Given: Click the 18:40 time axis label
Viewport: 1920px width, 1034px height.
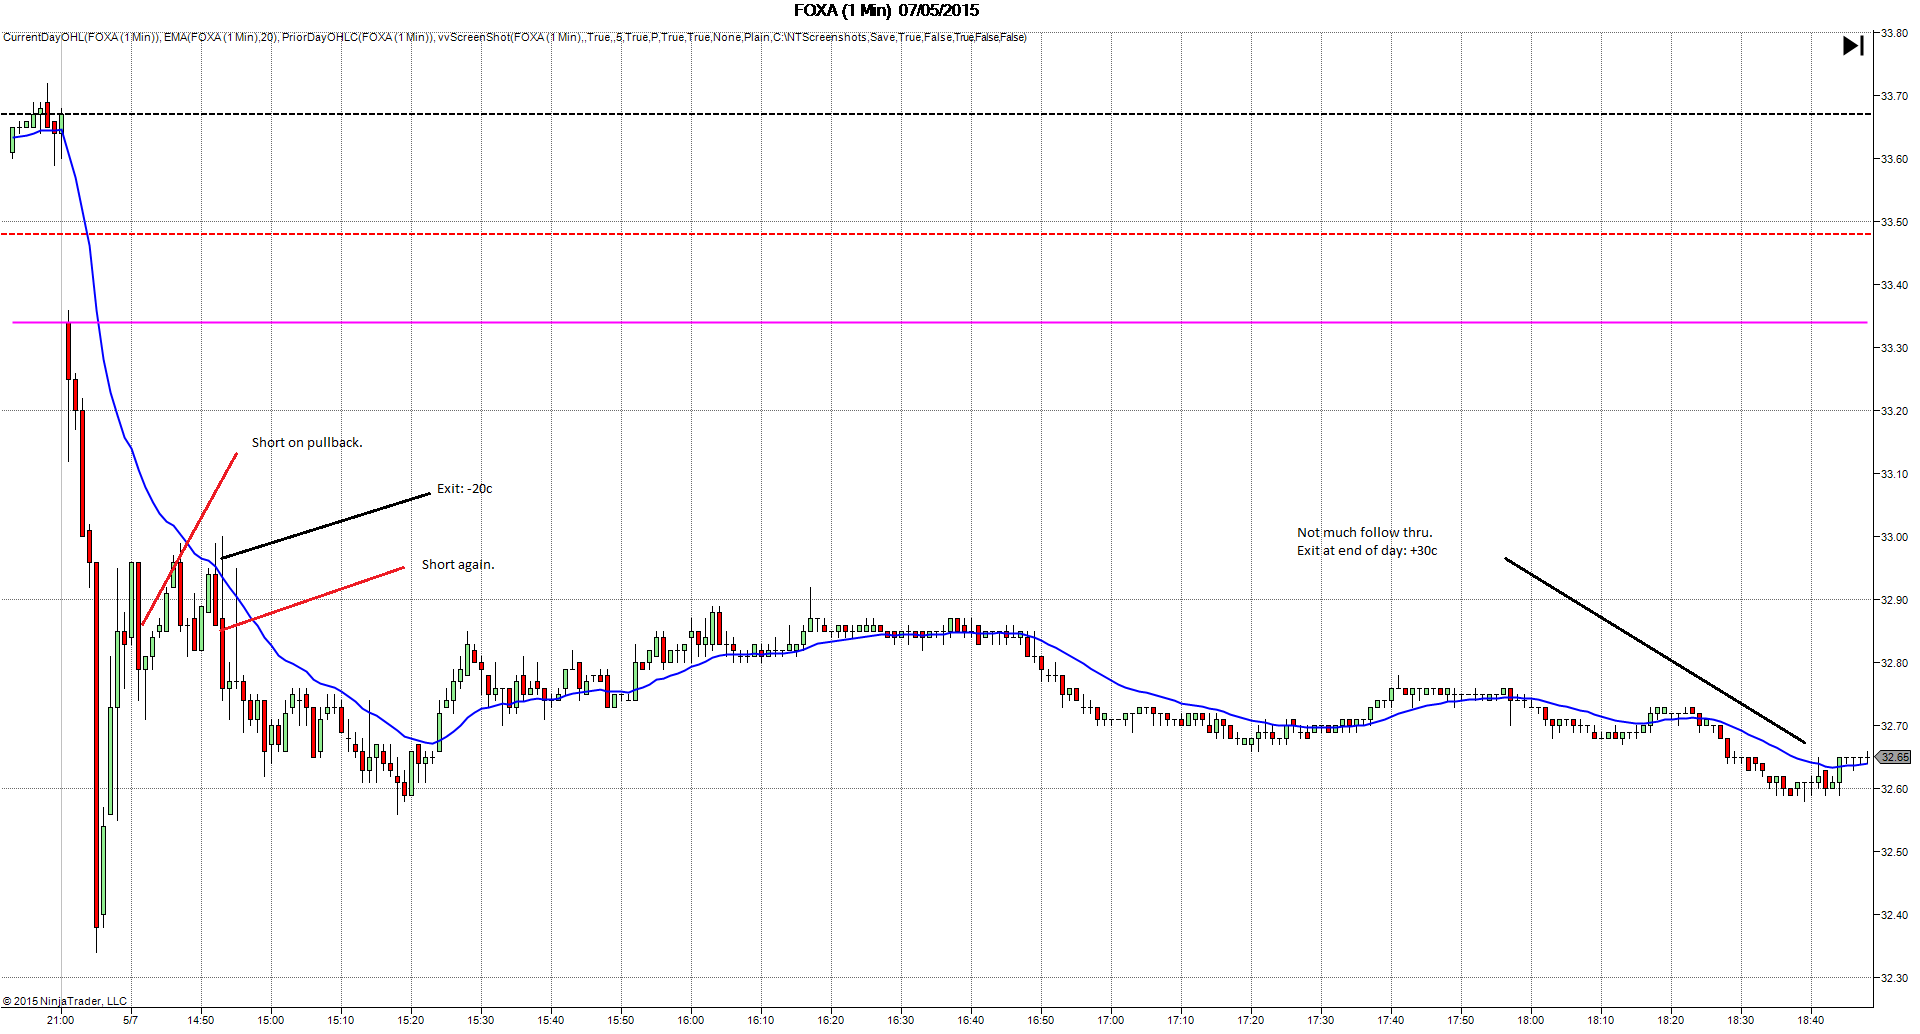Looking at the screenshot, I should click(x=1811, y=1020).
